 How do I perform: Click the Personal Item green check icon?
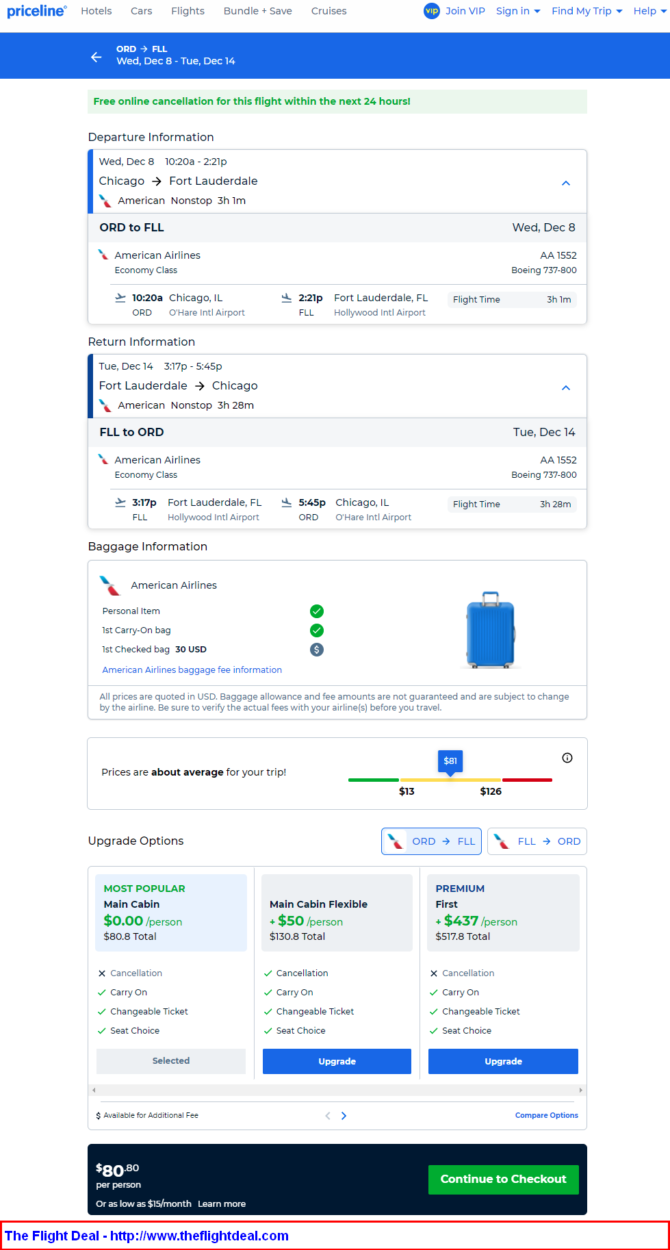[316, 611]
